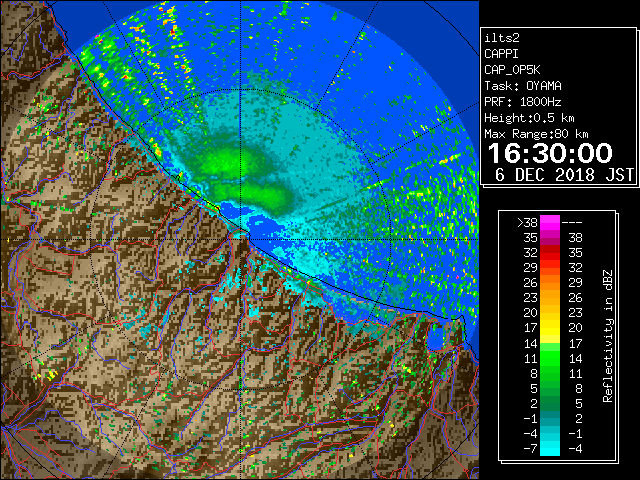The image size is (640, 480).
Task: Click the 'ilts2' label in info panel
Action: click(x=502, y=38)
